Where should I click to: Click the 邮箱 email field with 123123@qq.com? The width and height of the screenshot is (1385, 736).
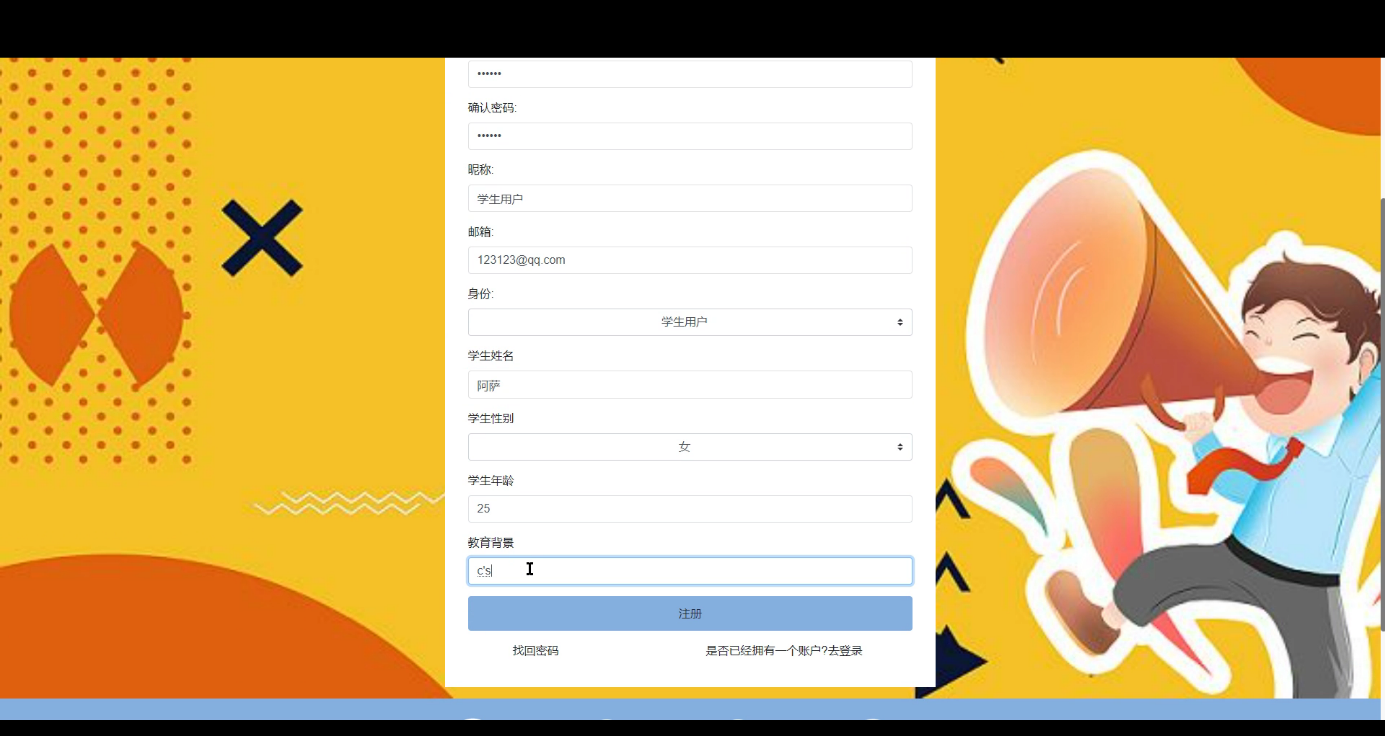click(690, 260)
